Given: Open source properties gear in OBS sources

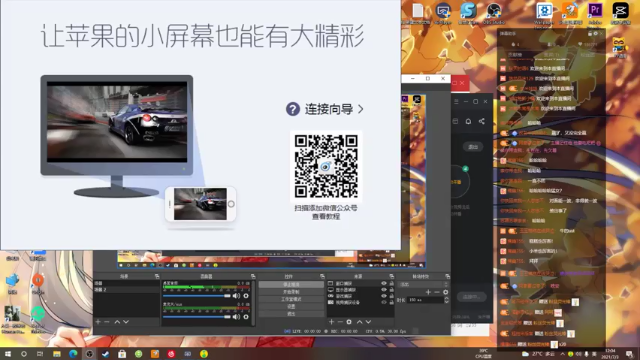Looking at the screenshot, I should click(349, 322).
